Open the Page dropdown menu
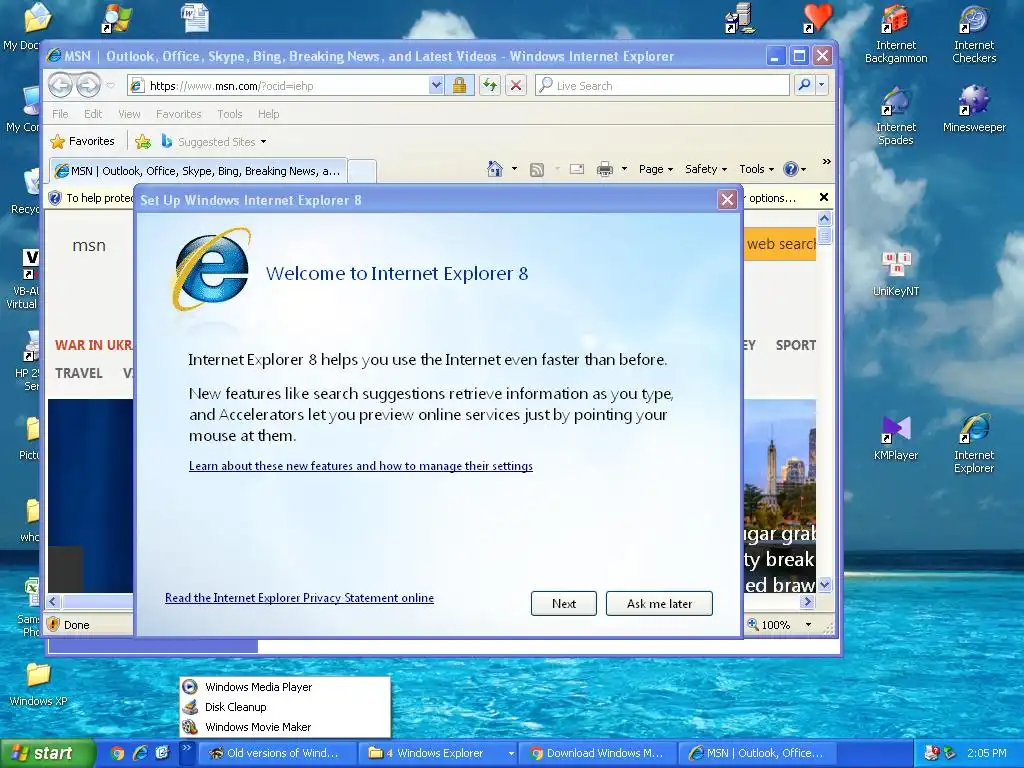Image resolution: width=1024 pixels, height=768 pixels. click(x=656, y=169)
